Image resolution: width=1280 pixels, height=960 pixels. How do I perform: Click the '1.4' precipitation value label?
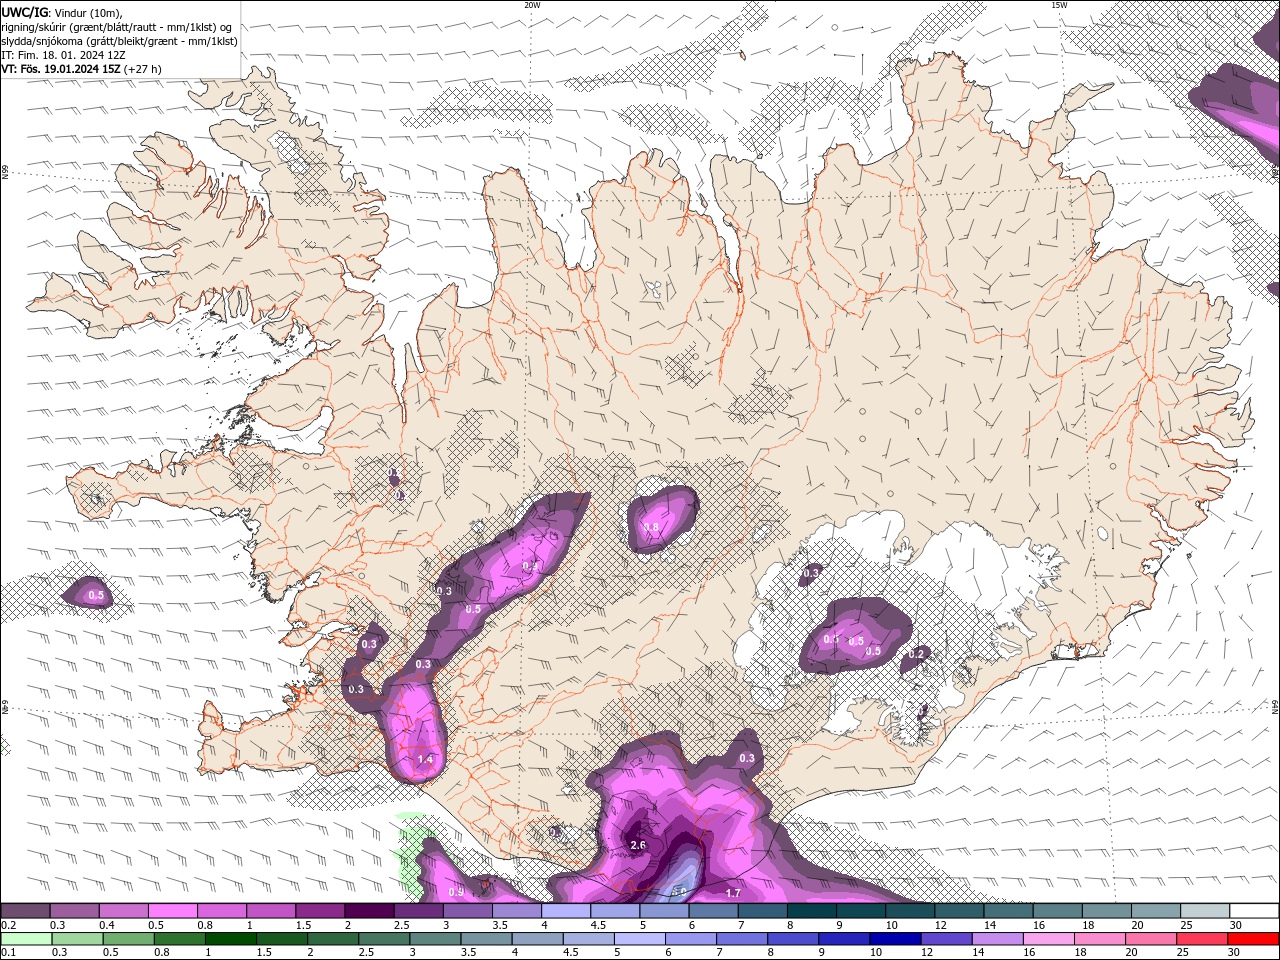tap(425, 760)
